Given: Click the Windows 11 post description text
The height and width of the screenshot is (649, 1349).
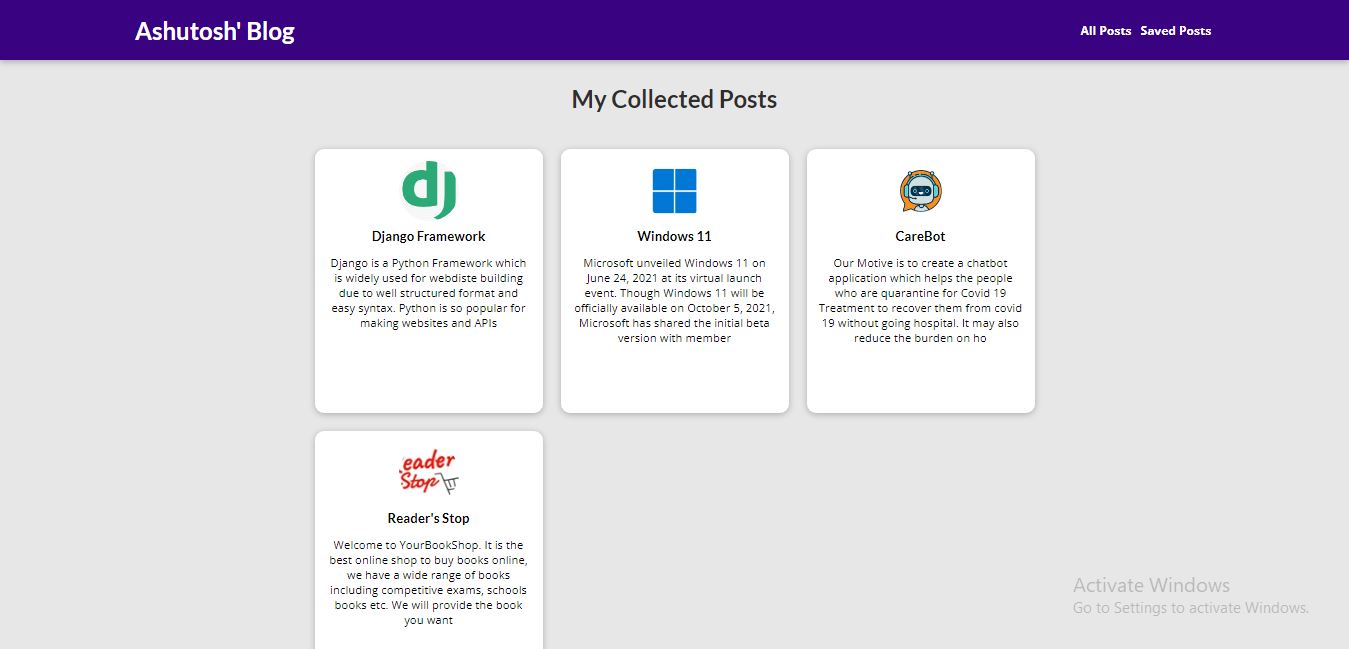Looking at the screenshot, I should click(674, 300).
